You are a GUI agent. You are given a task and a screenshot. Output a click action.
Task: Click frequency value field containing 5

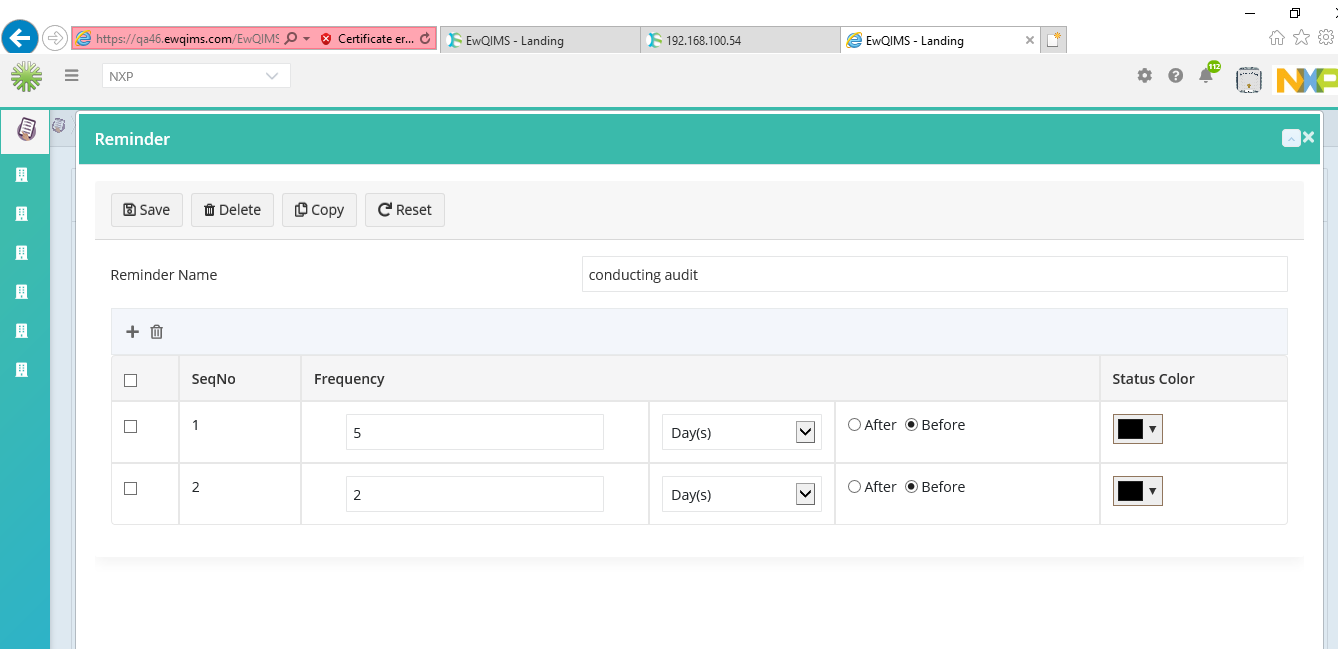point(475,432)
